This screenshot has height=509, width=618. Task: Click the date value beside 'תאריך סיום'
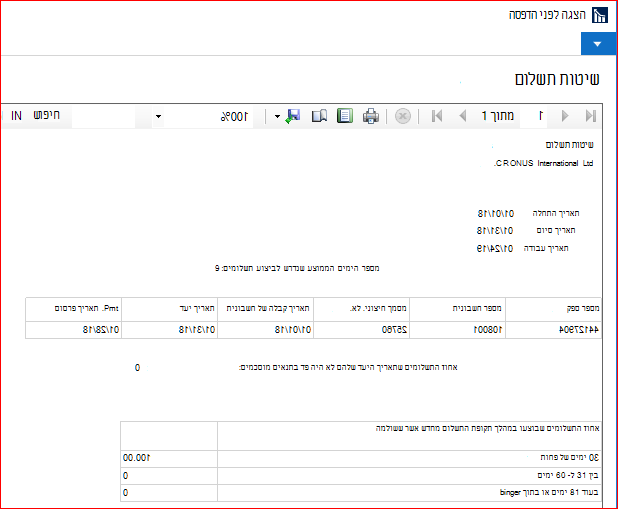(495, 231)
